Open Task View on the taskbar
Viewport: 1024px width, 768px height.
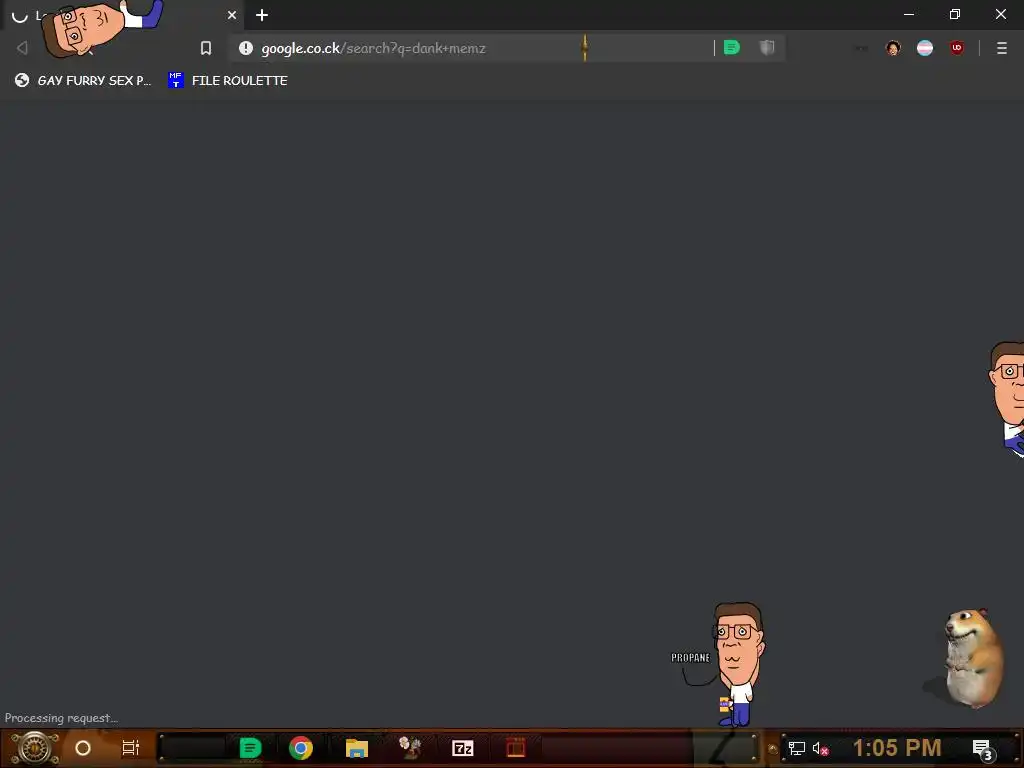point(131,748)
